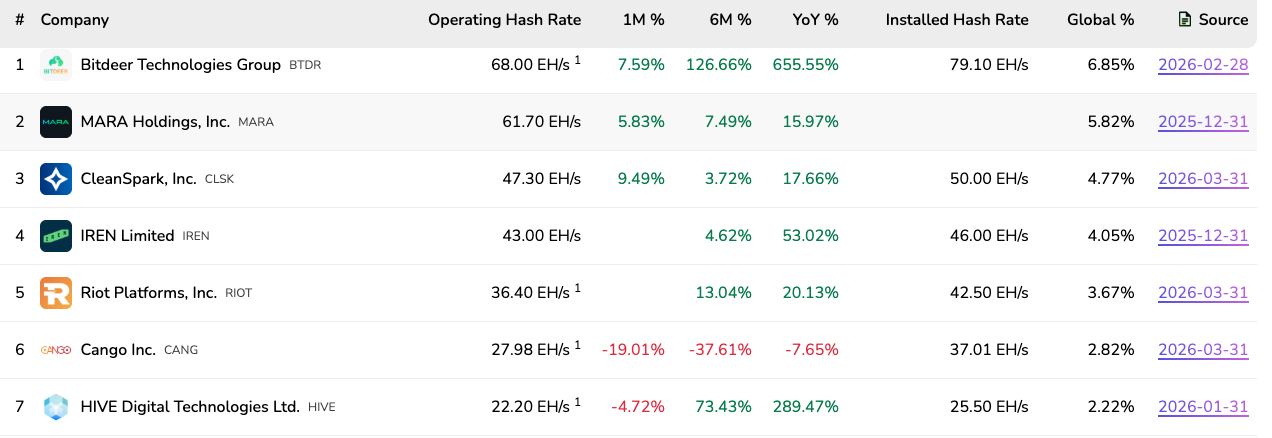The height and width of the screenshot is (438, 1272).
Task: Click the Riot Platforms, Inc. company name
Action: coord(148,293)
